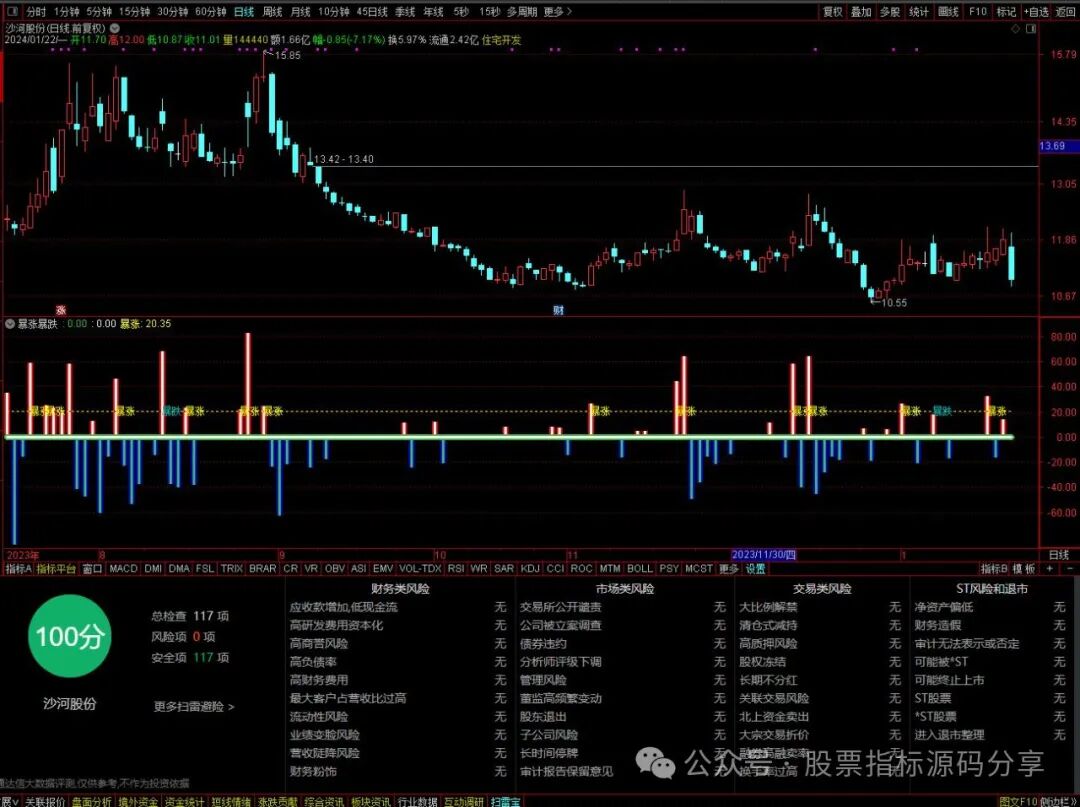Click the 多股 multi-stock button

point(890,12)
